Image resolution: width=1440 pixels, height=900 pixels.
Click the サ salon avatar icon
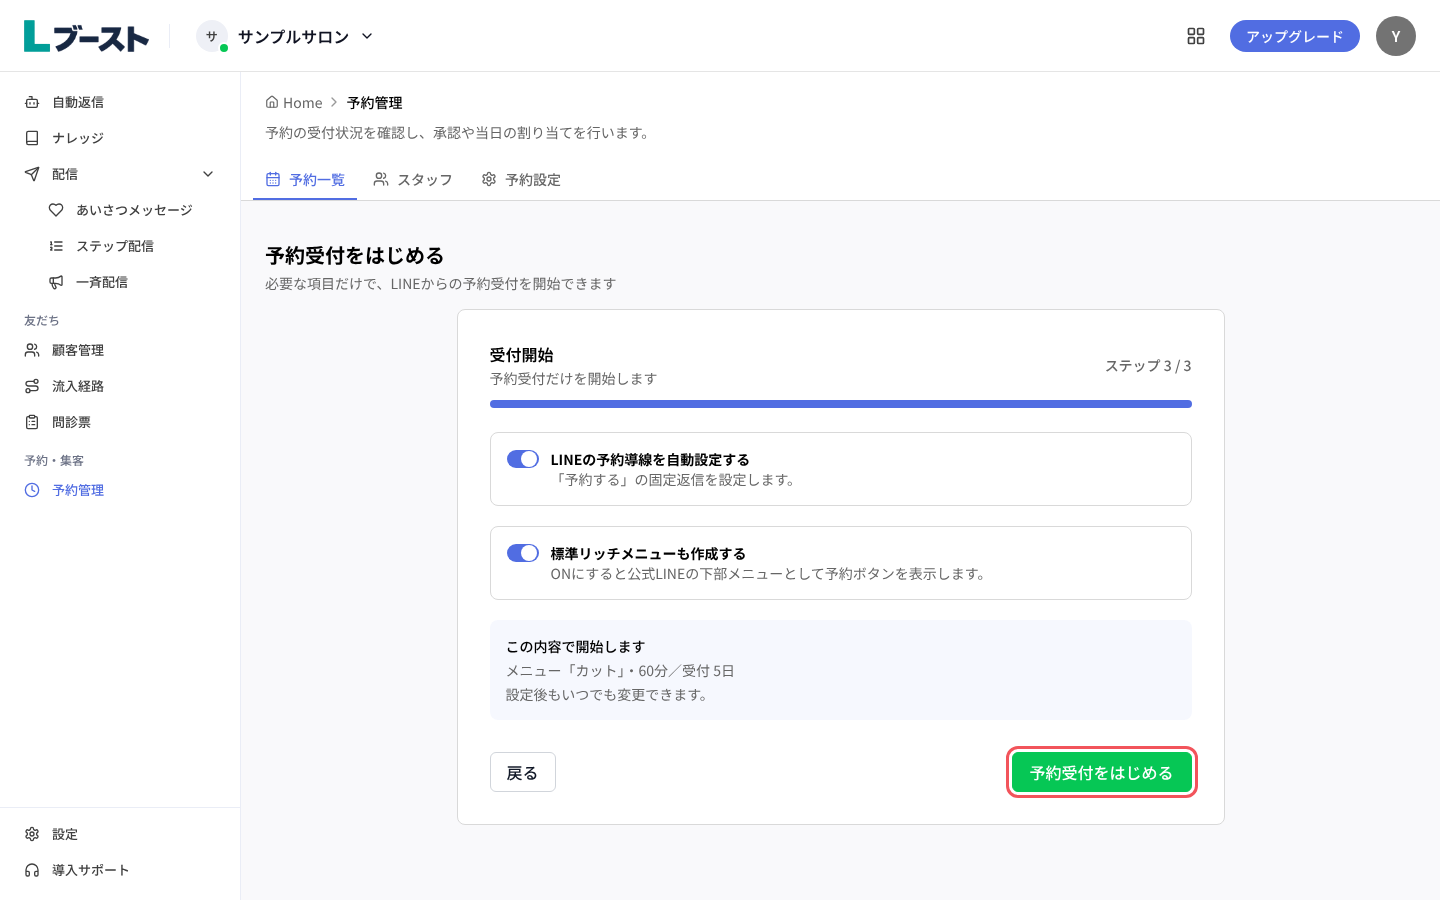pyautogui.click(x=212, y=36)
